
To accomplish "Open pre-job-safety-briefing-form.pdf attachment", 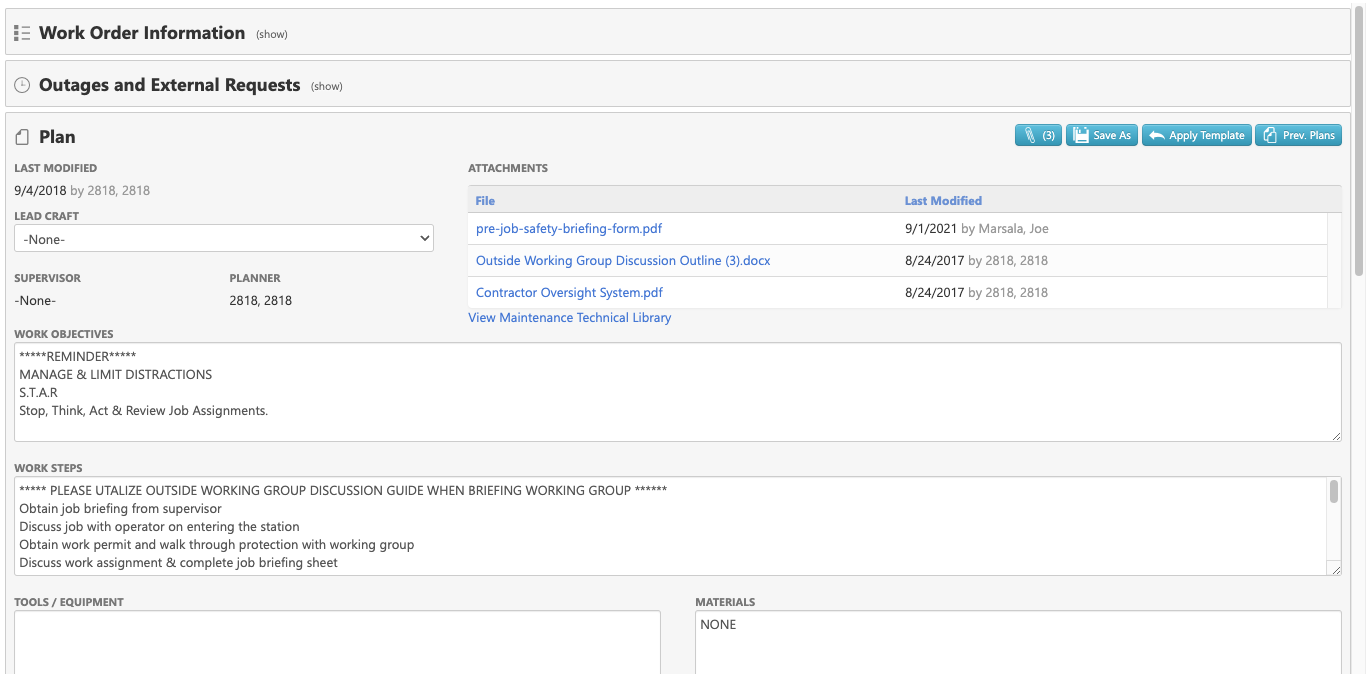I will coord(568,229).
